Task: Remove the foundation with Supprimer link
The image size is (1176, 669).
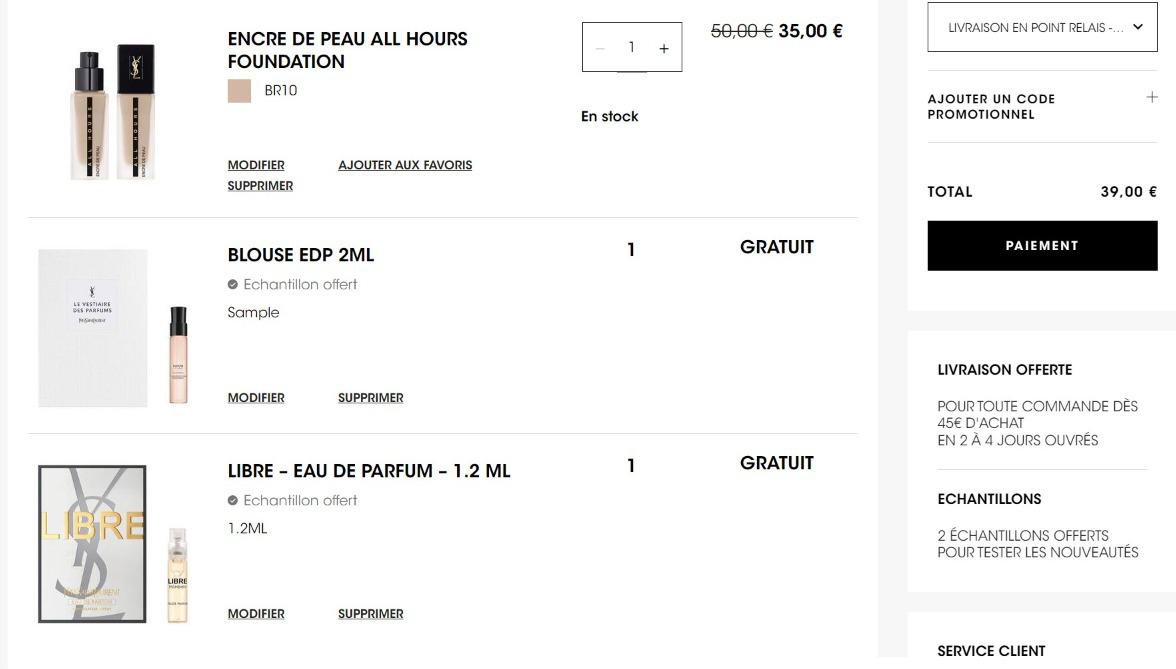Action: (260, 186)
